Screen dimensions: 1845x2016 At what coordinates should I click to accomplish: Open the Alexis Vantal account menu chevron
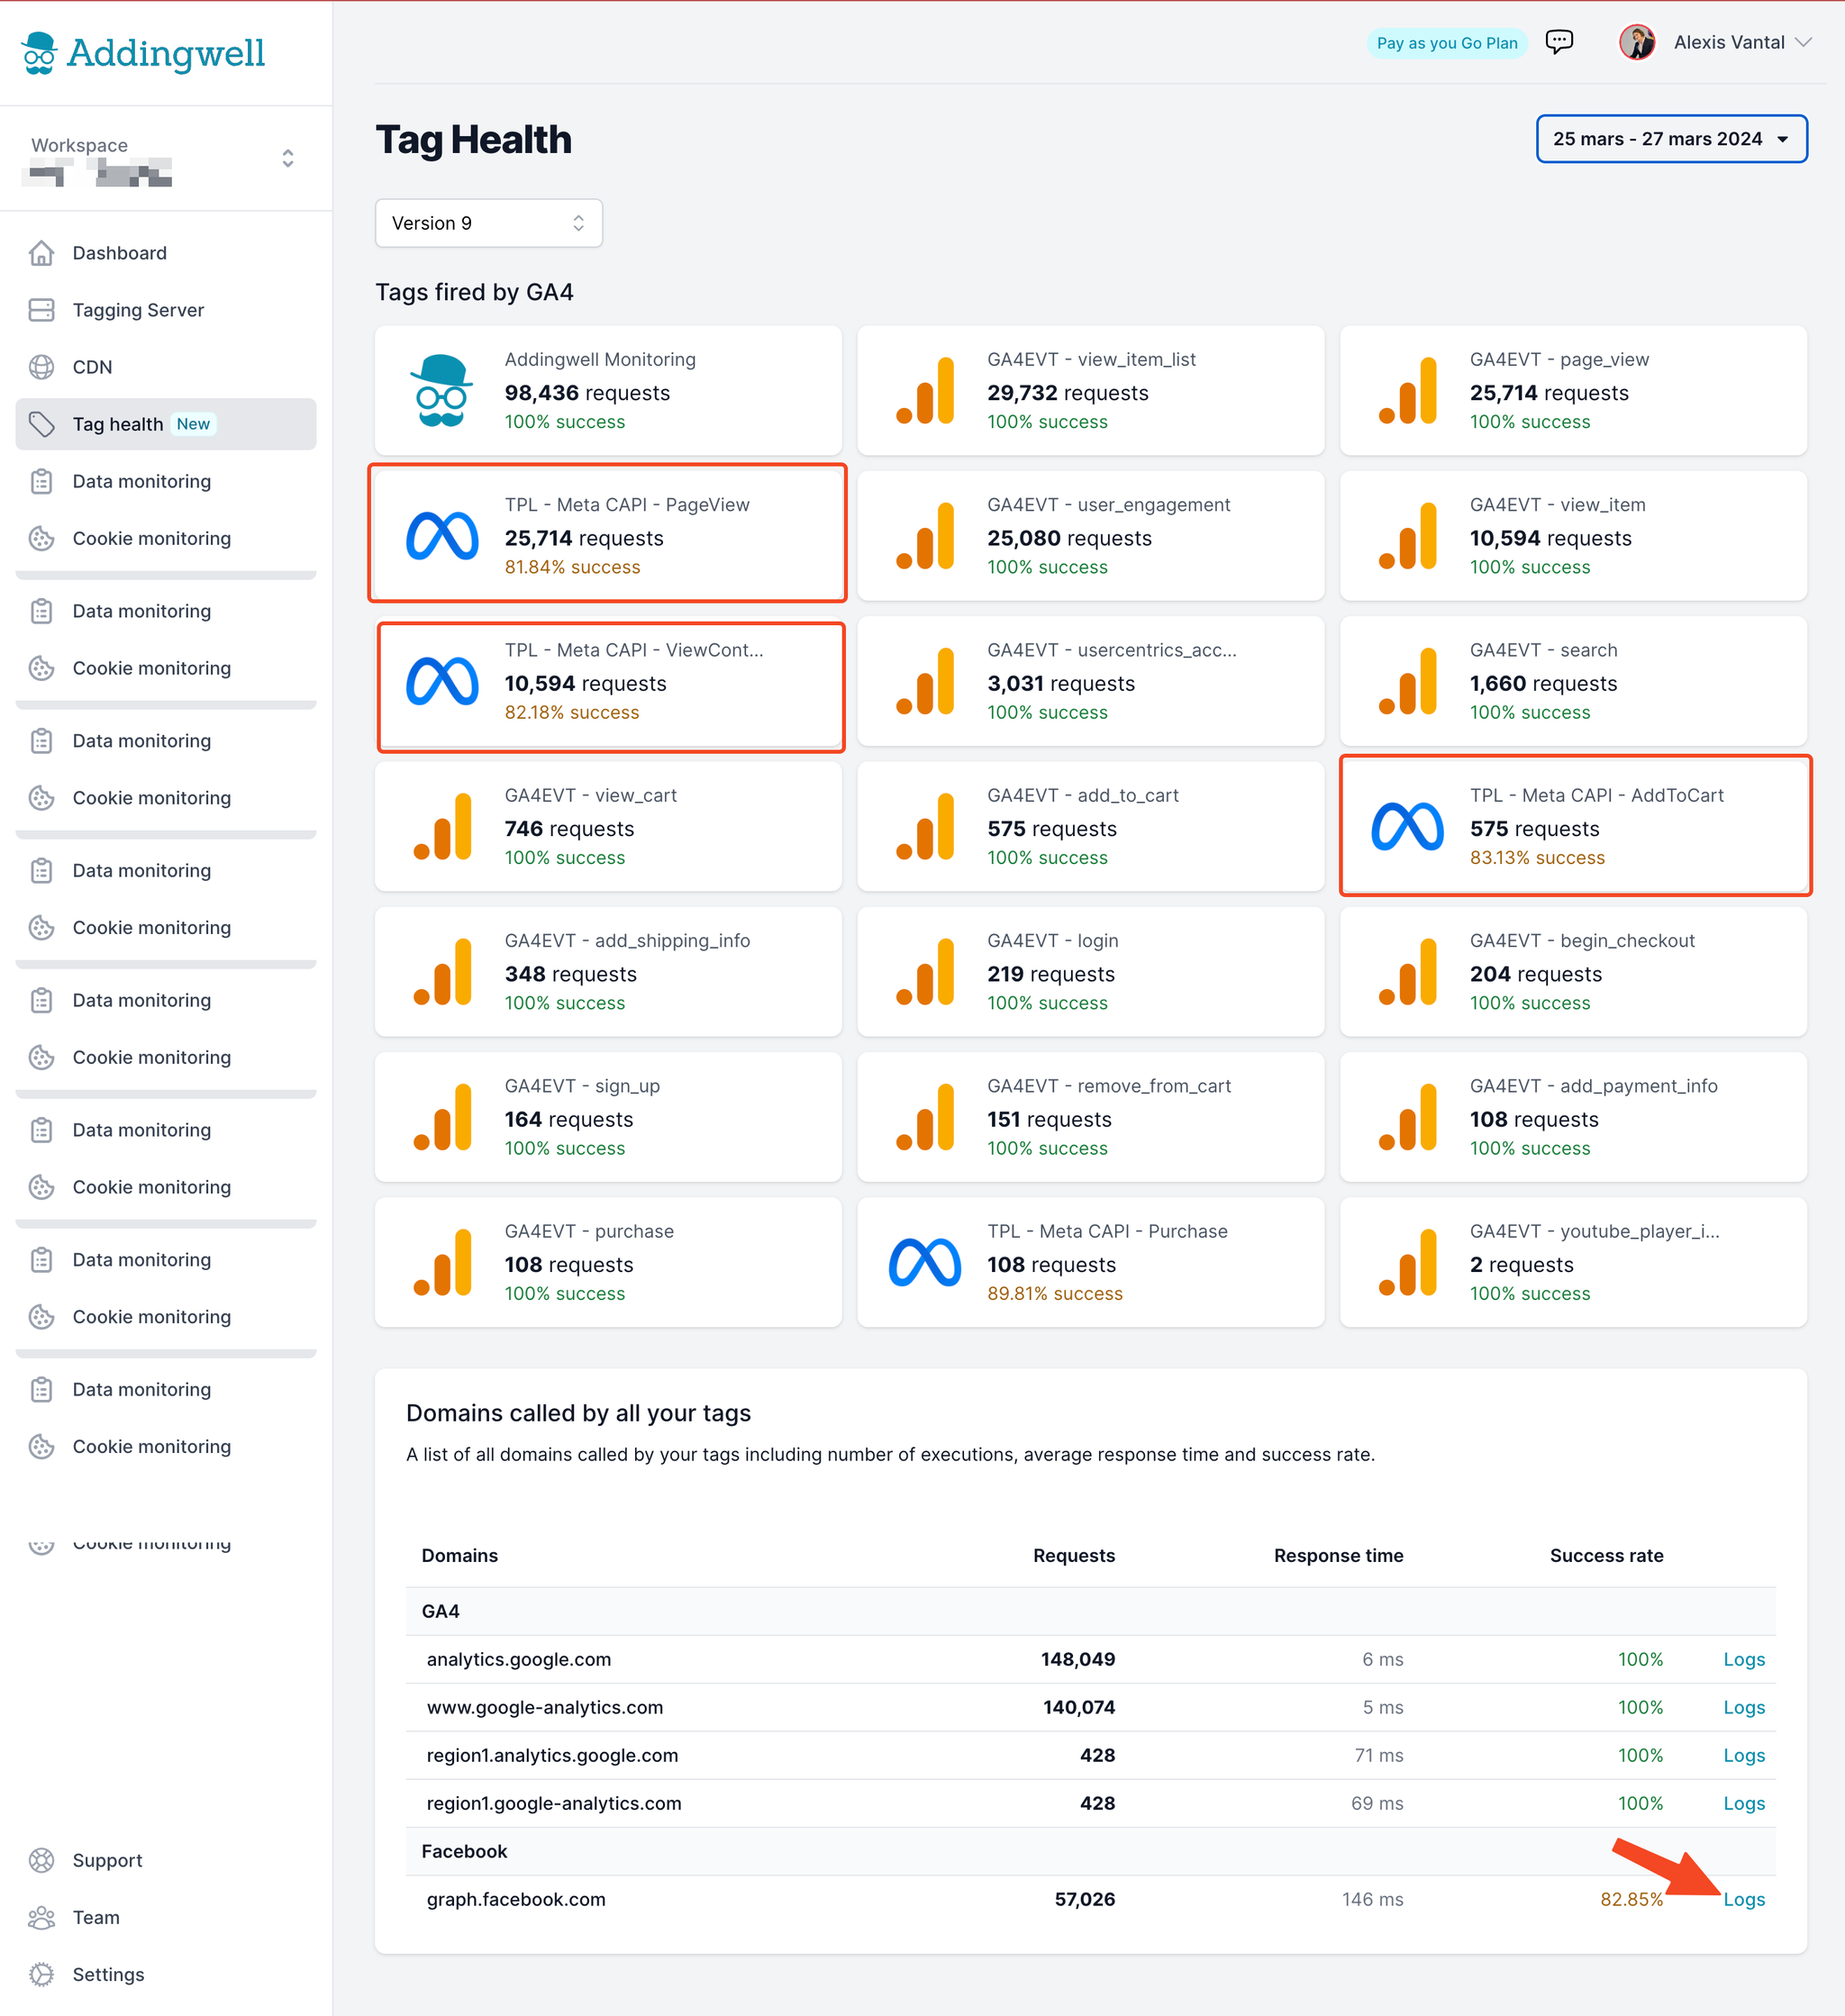[x=1803, y=42]
